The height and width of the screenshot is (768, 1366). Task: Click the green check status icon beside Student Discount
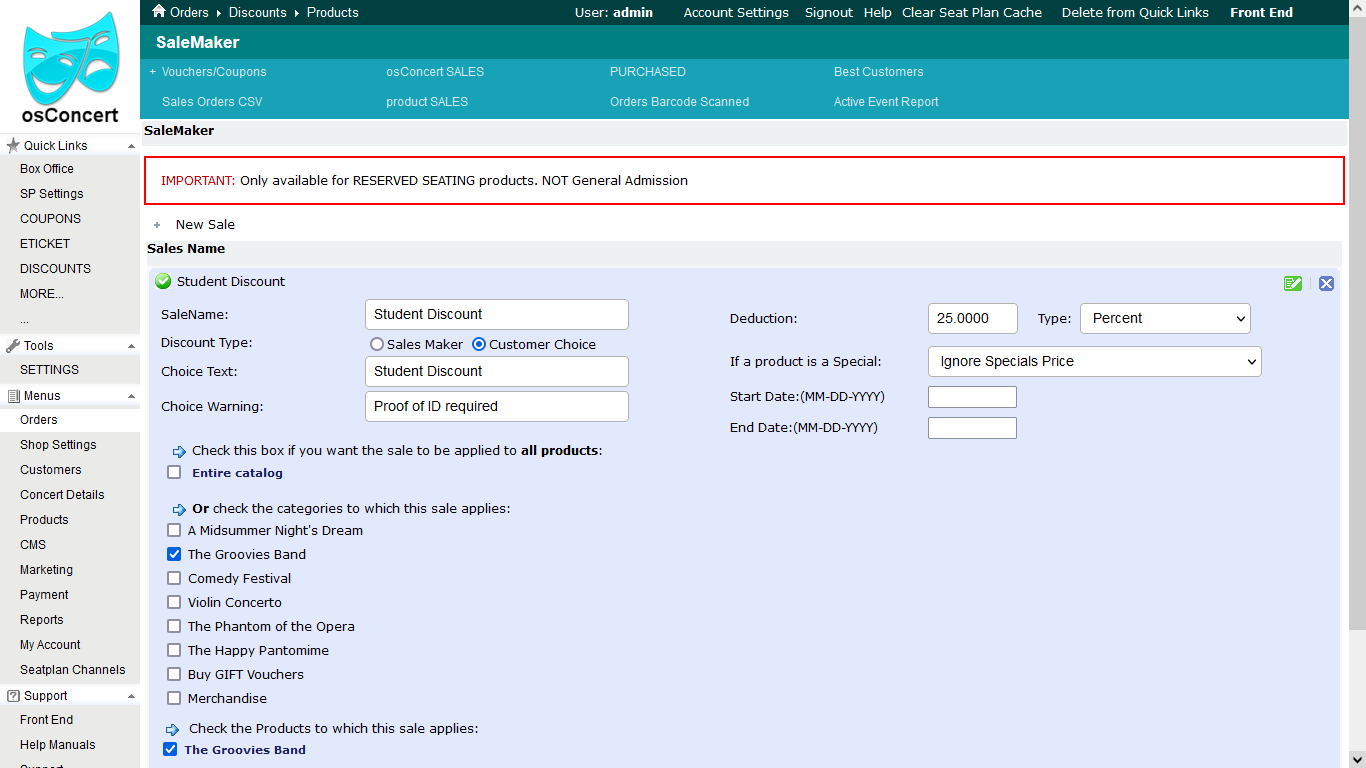pos(163,282)
